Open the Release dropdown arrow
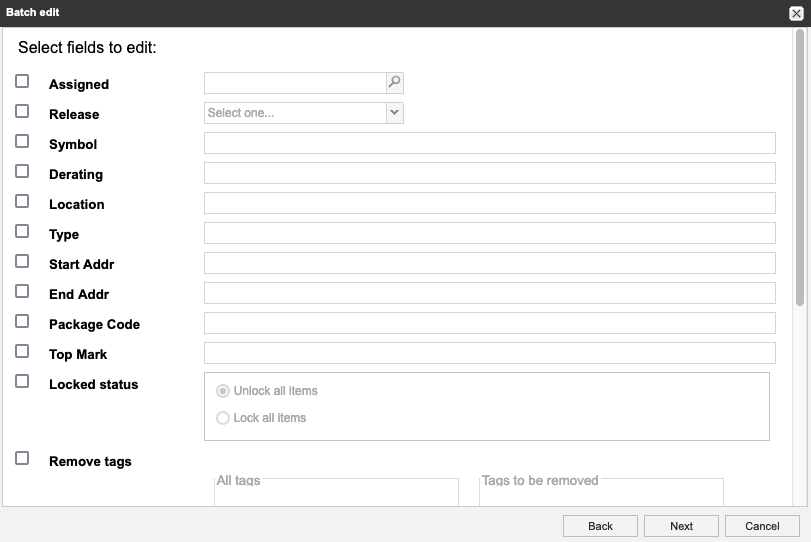The image size is (811, 542). pyautogui.click(x=395, y=113)
